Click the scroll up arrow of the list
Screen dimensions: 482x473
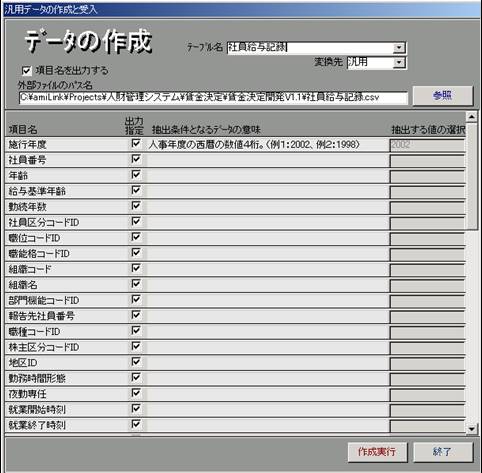472,117
